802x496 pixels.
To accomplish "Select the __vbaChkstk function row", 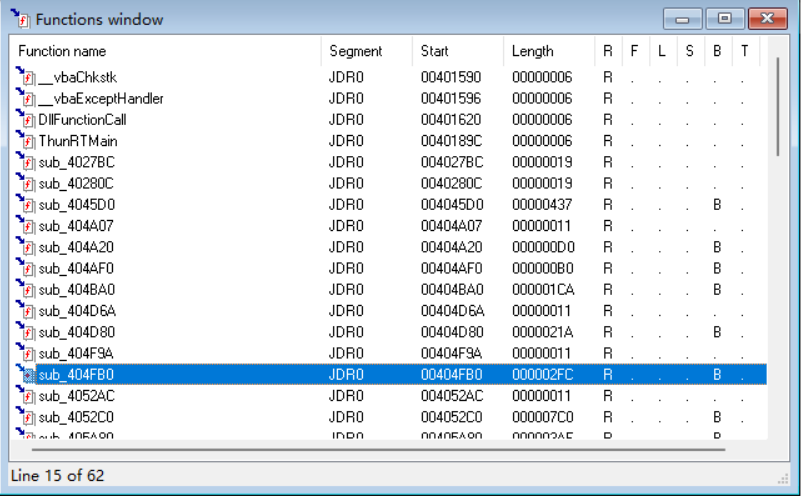I will click(390, 77).
